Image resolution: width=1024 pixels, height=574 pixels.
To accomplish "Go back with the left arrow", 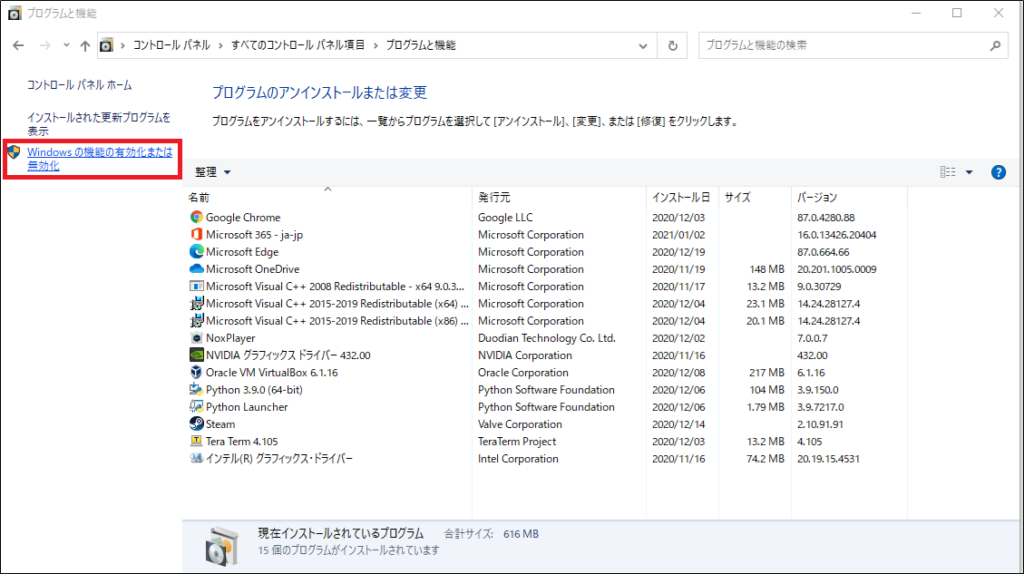I will pyautogui.click(x=18, y=45).
